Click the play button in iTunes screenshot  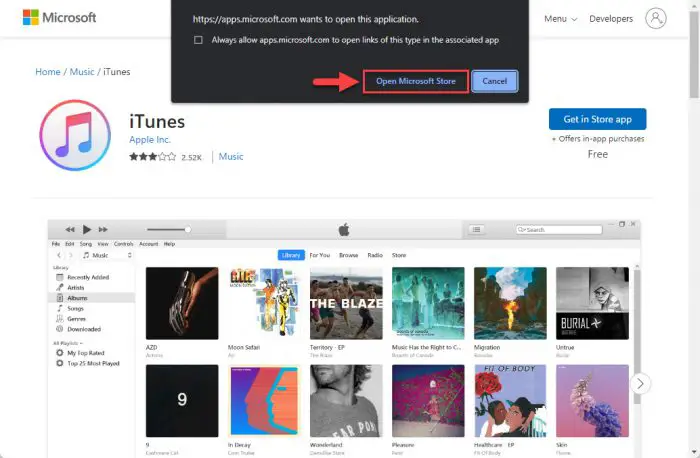pos(87,229)
